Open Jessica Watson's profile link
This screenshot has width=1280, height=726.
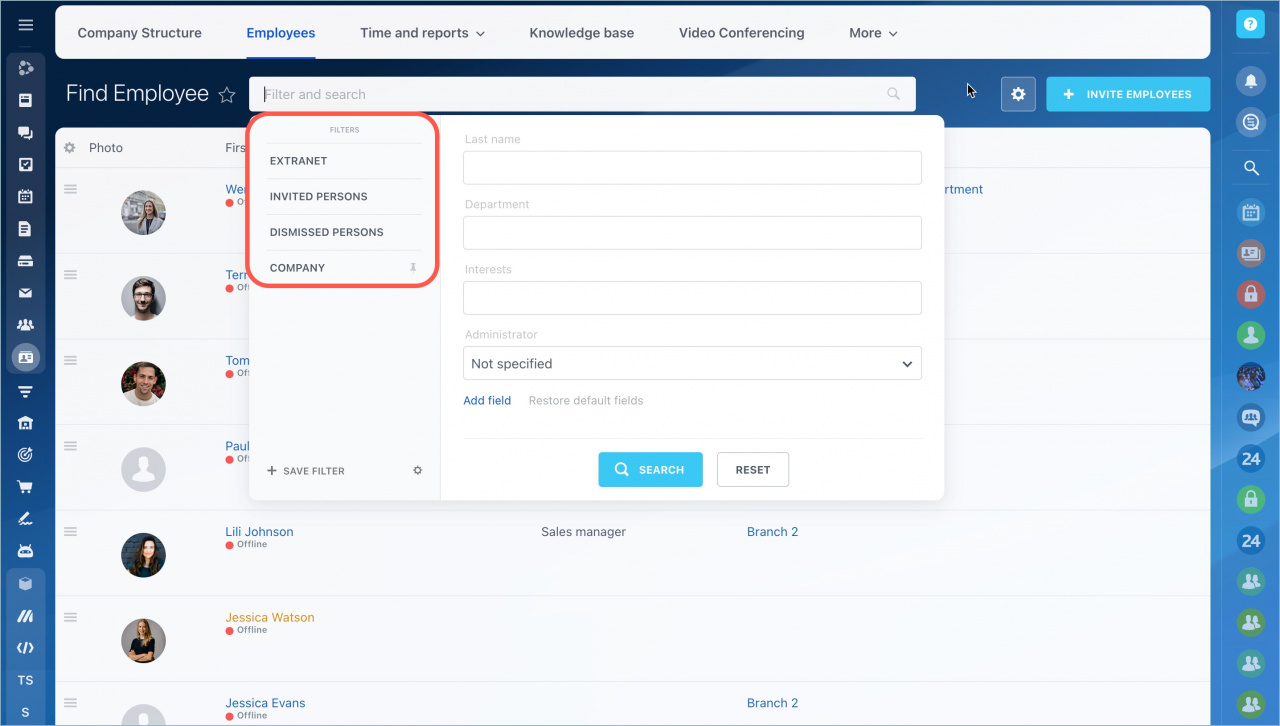270,618
